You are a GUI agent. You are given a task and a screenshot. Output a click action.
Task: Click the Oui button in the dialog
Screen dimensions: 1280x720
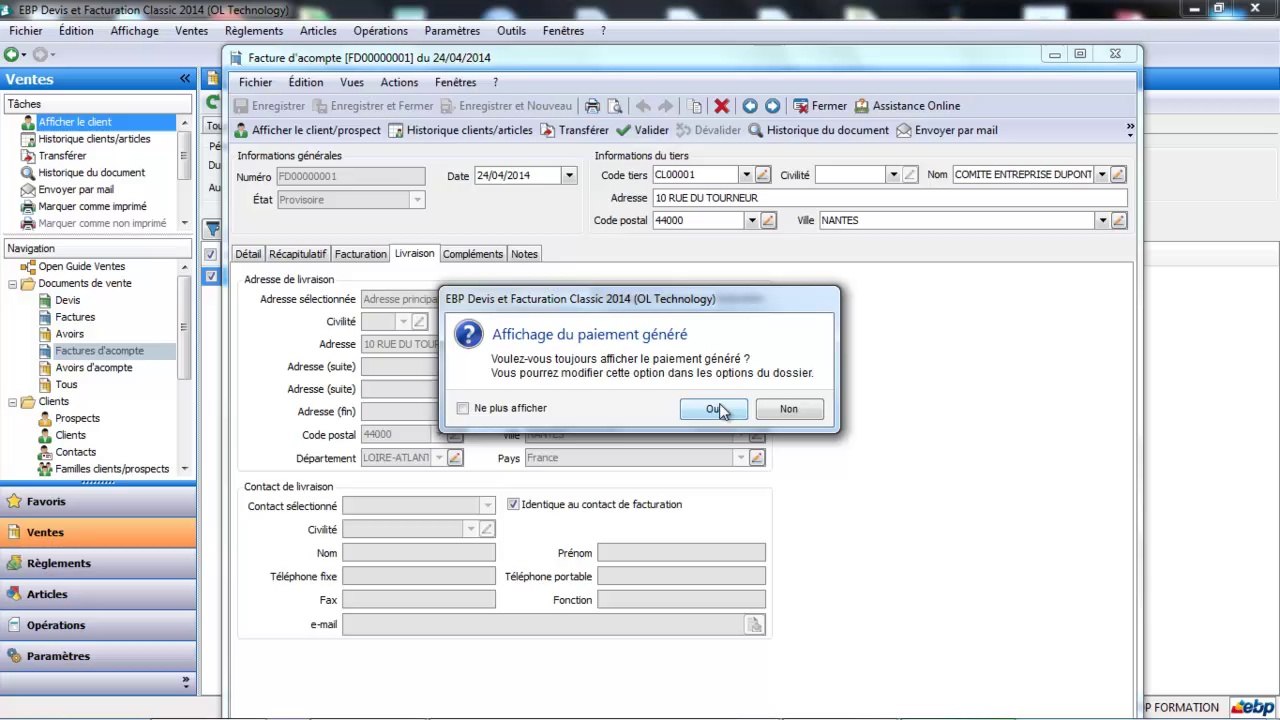click(713, 409)
